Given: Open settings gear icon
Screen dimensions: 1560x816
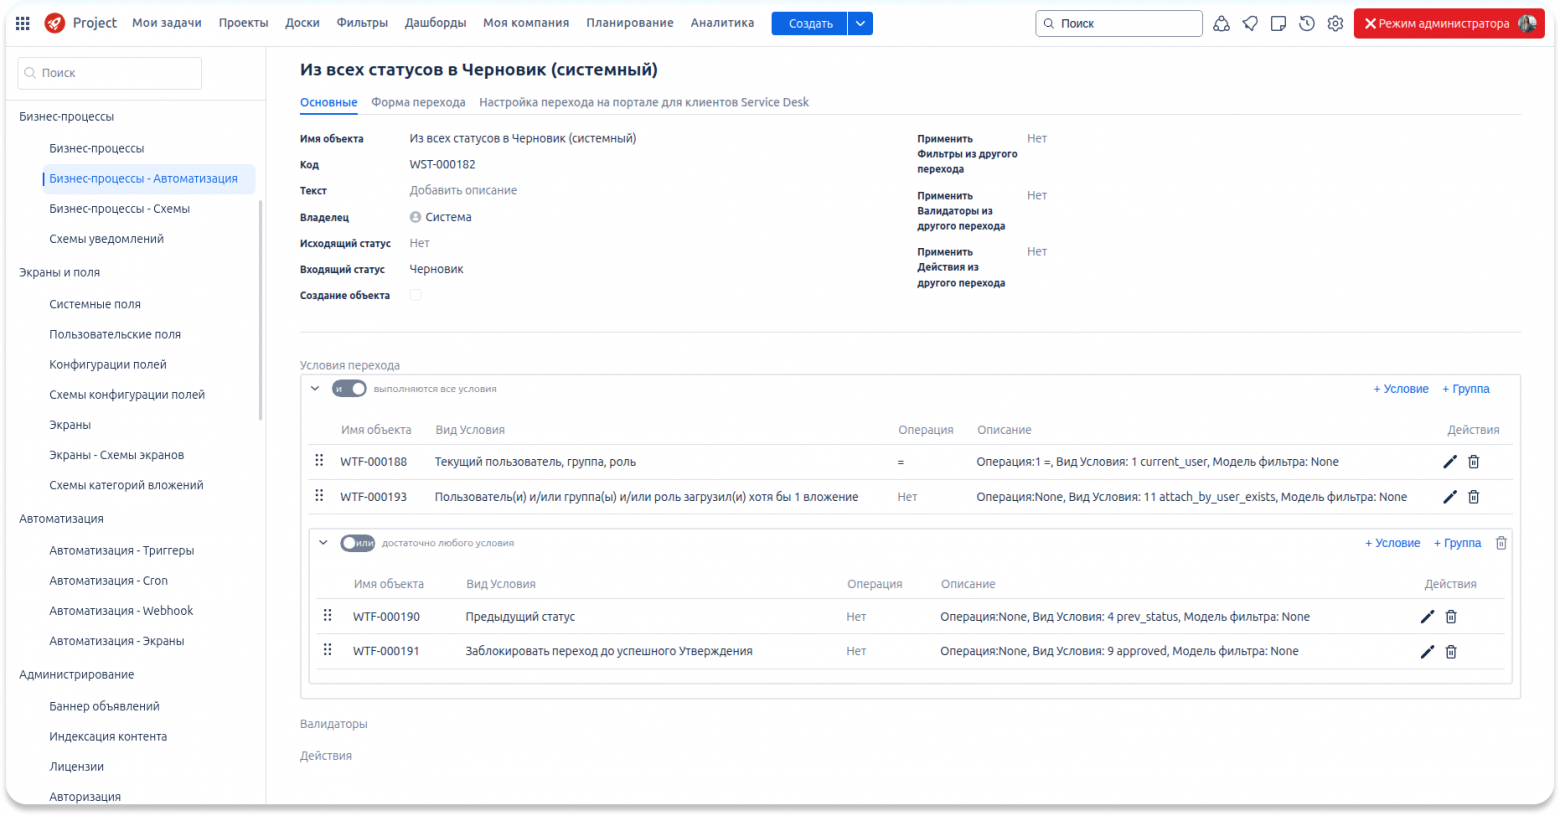Looking at the screenshot, I should pyautogui.click(x=1335, y=23).
